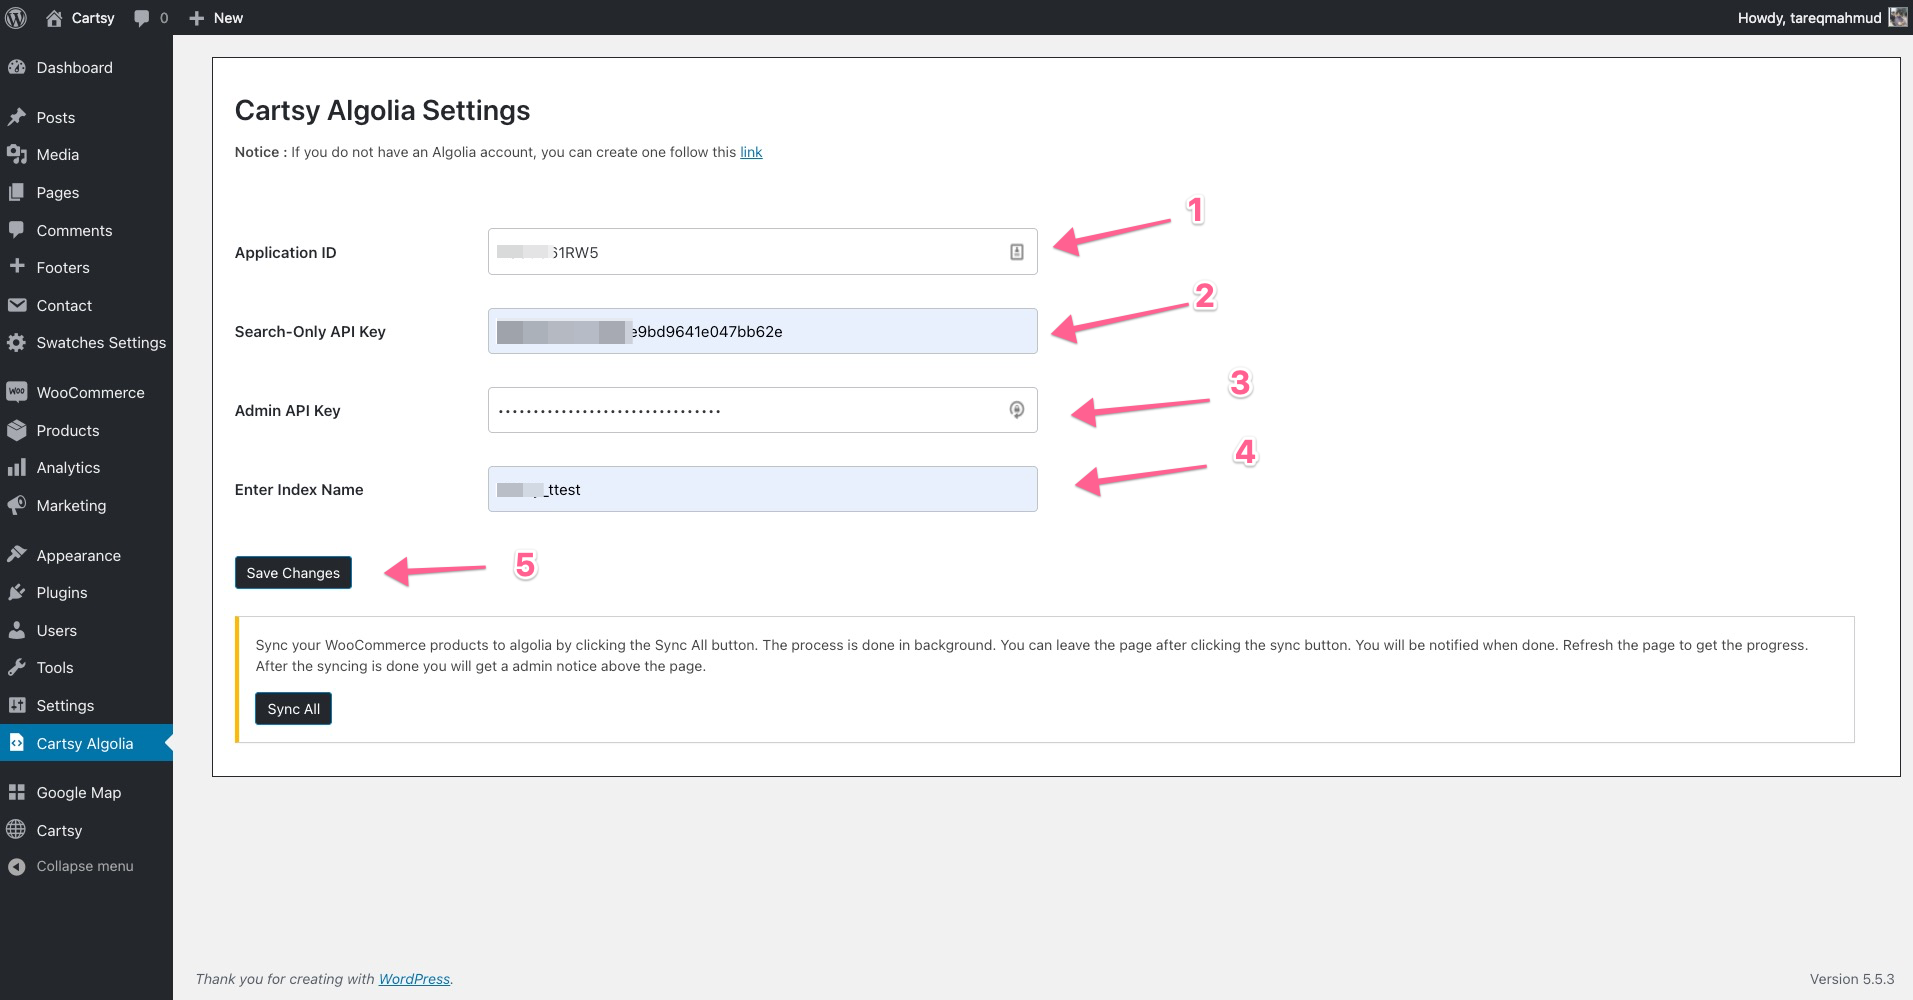
Task: Click Version 5.5.3 footer text
Action: (1852, 979)
